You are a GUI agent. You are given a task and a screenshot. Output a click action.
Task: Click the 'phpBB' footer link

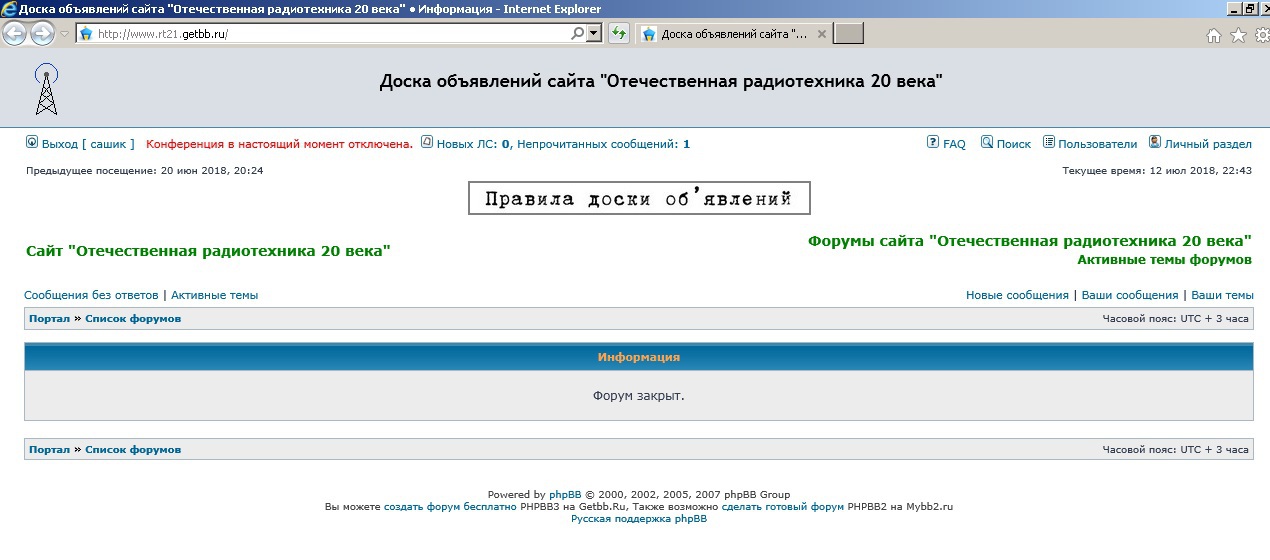click(x=565, y=495)
